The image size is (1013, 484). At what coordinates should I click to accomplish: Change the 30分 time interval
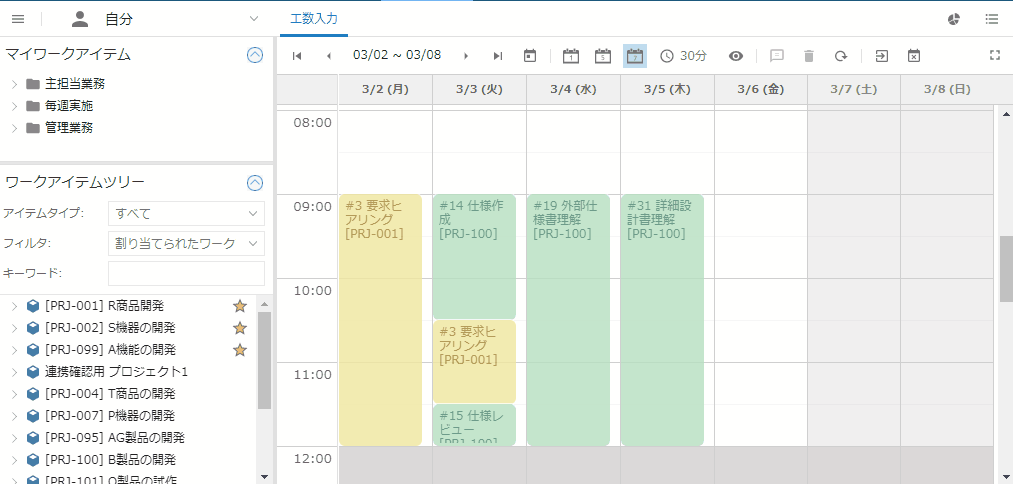click(684, 56)
